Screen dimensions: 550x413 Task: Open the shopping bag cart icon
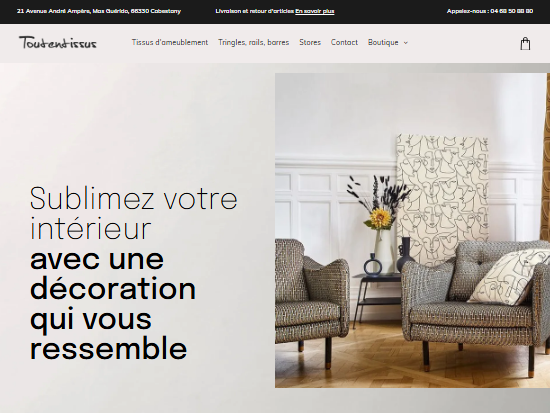(x=525, y=44)
